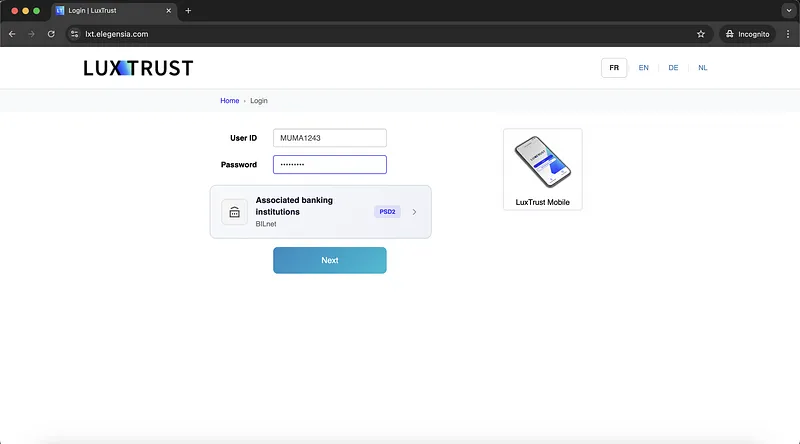Maximize window with green button
Screen dimensions: 800x444
(x=36, y=11)
